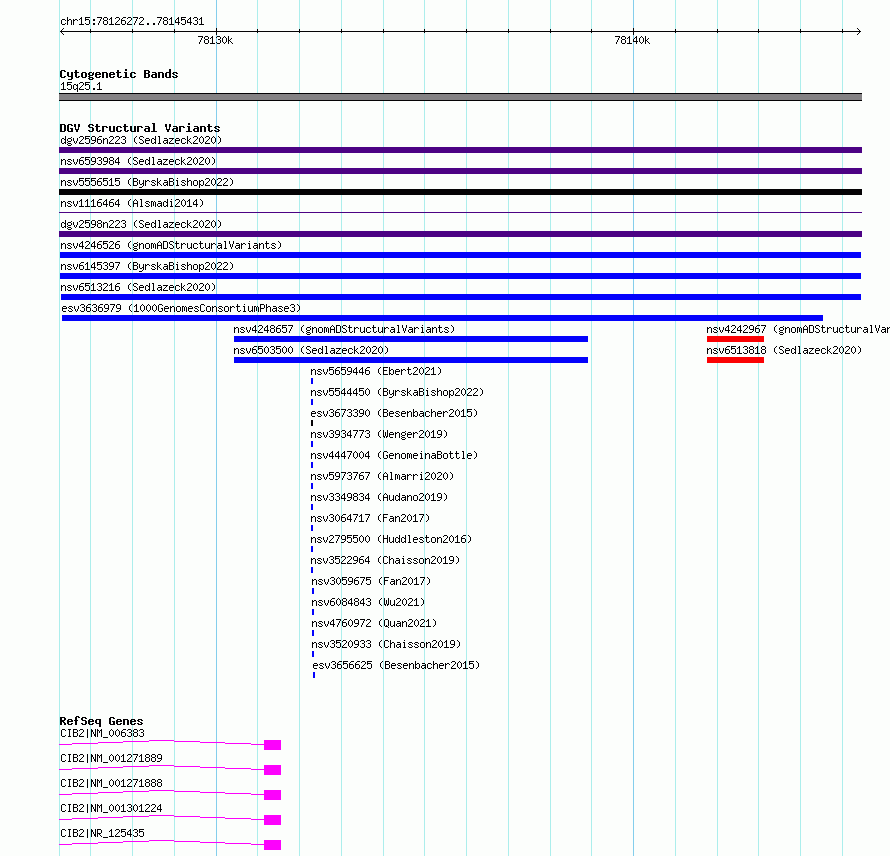Screen dimensions: 890x856
Task: Open nsv3934773 (Wenger2019) variant
Action: click(379, 434)
